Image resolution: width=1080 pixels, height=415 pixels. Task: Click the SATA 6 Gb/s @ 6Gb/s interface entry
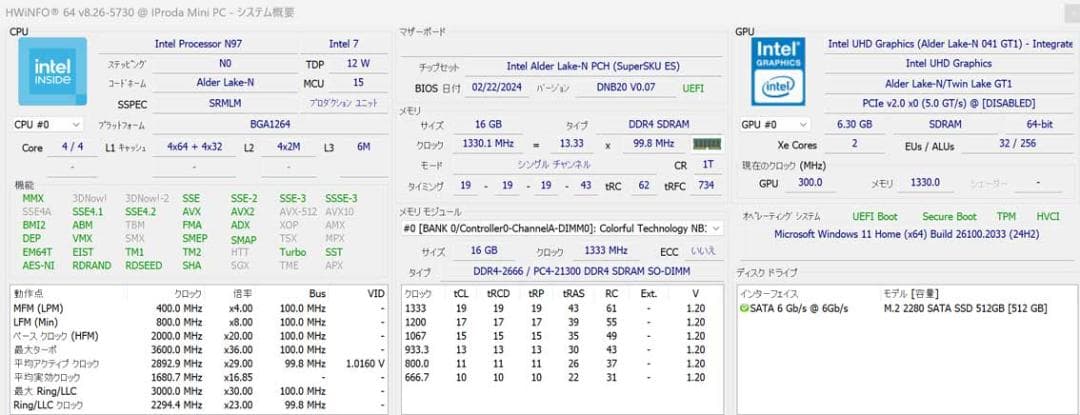pos(799,308)
